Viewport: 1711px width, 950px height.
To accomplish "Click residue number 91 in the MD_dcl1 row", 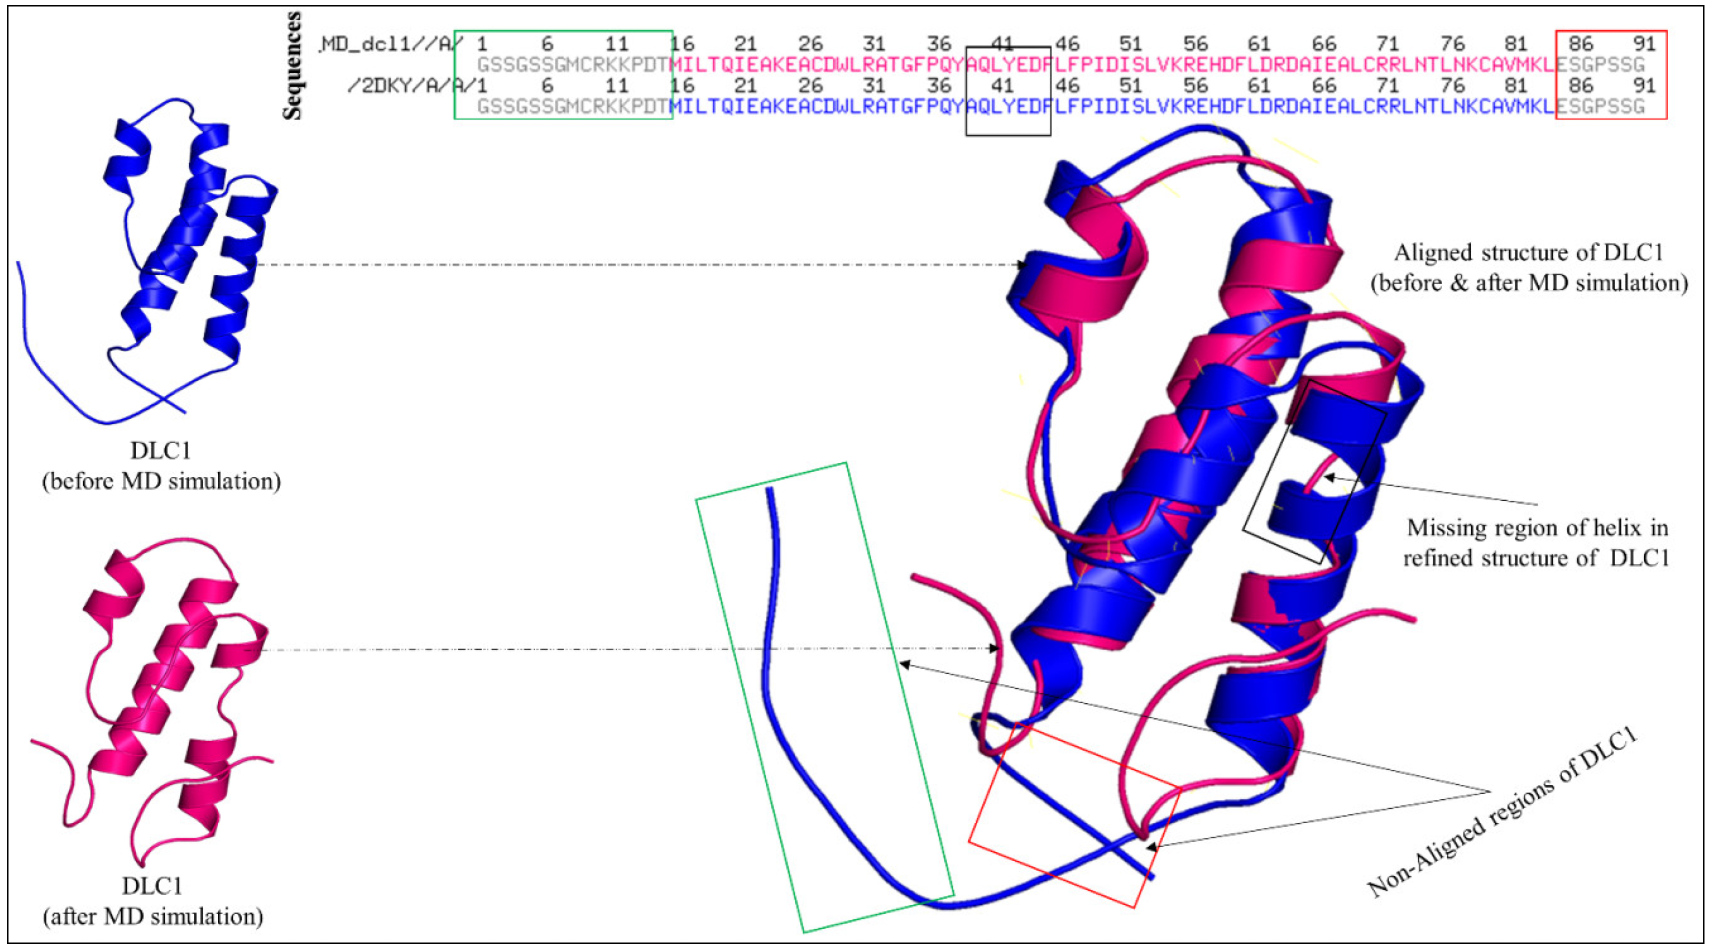I will point(1644,44).
